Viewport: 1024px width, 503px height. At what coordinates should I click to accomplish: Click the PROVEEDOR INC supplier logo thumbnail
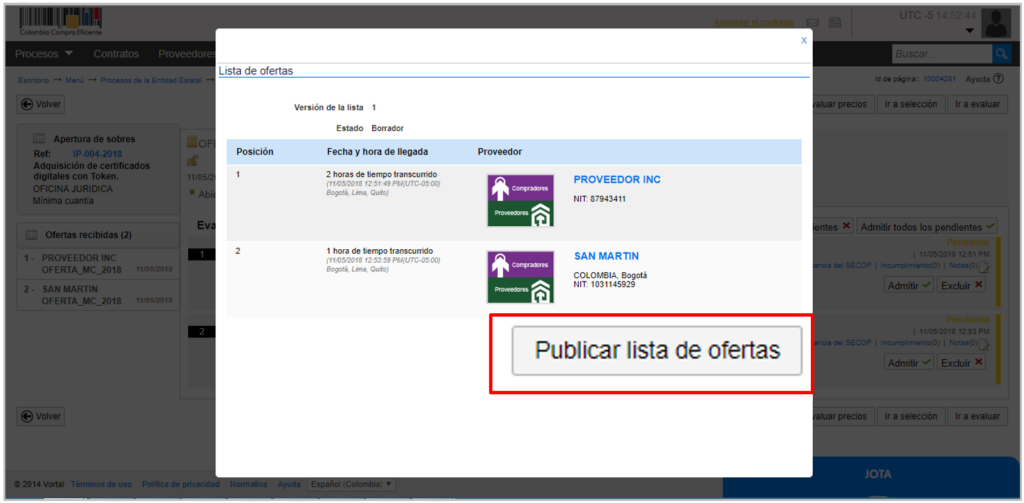[x=520, y=201]
